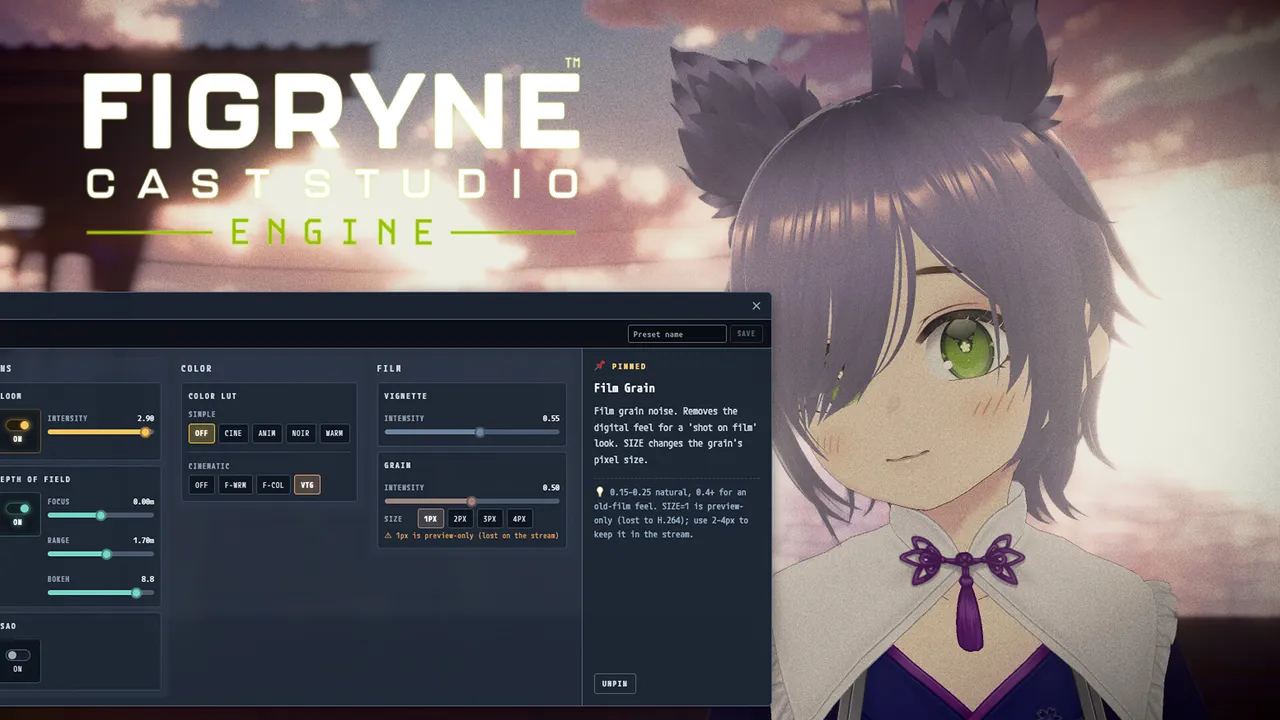Click the vignette intensity value 0.55
The width and height of the screenshot is (1280, 720).
[x=551, y=418]
